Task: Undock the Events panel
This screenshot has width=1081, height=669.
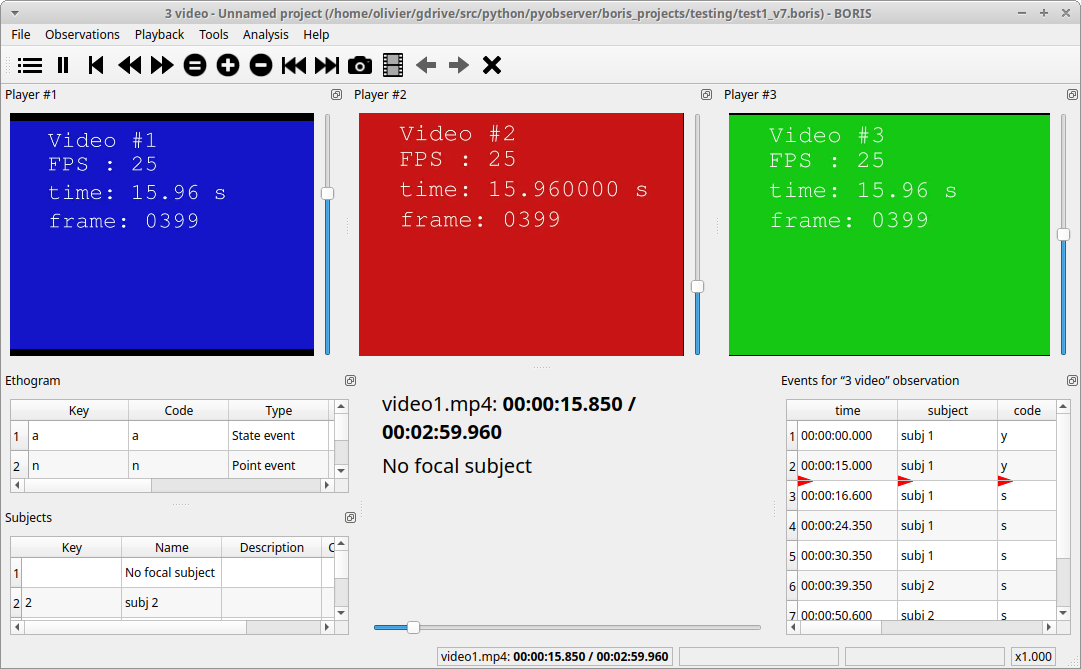Action: tap(1072, 381)
